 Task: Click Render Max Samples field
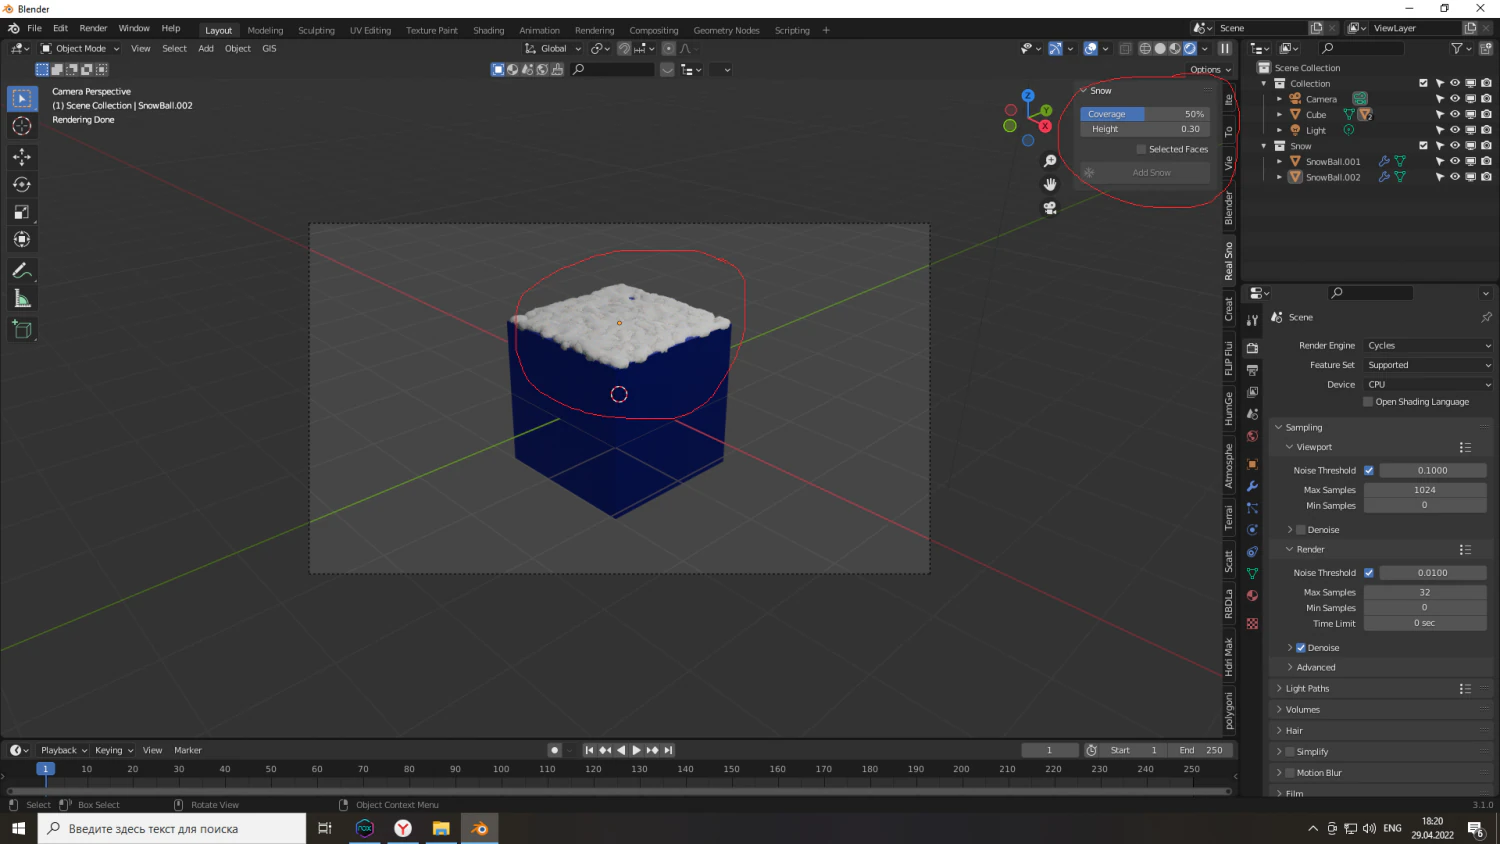point(1425,592)
